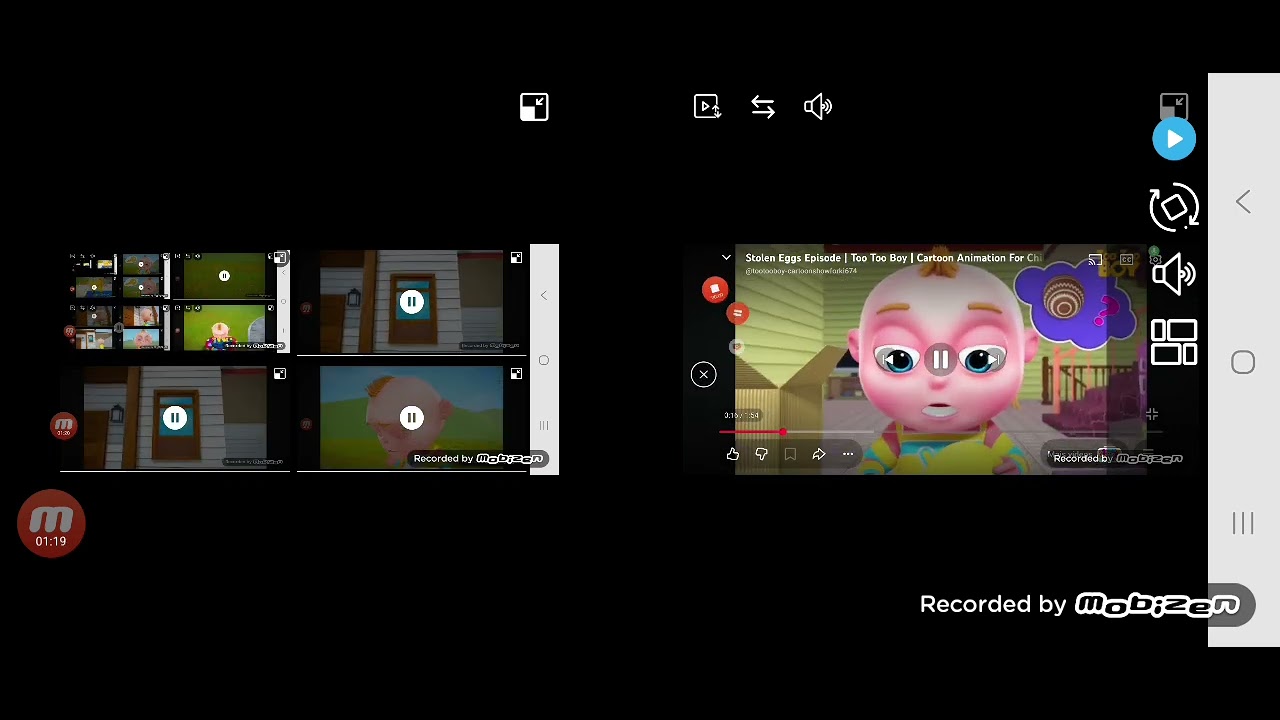Pause the top-right door video in left panel

[411, 302]
